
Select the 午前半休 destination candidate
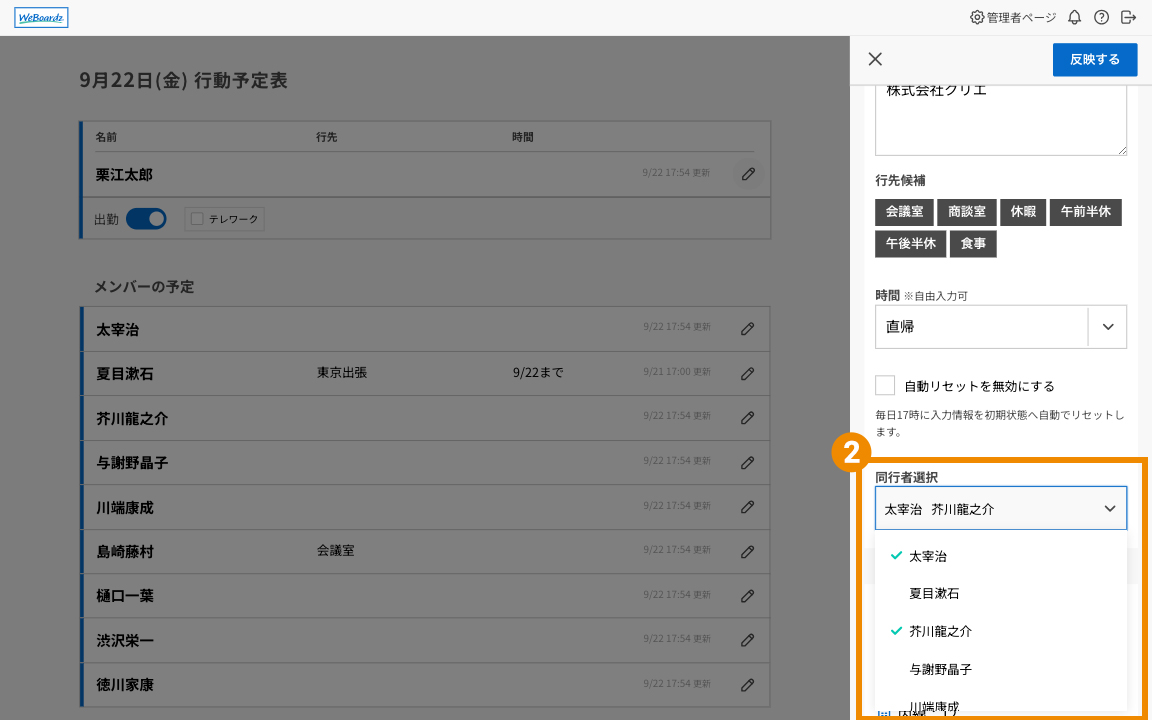tap(1086, 212)
